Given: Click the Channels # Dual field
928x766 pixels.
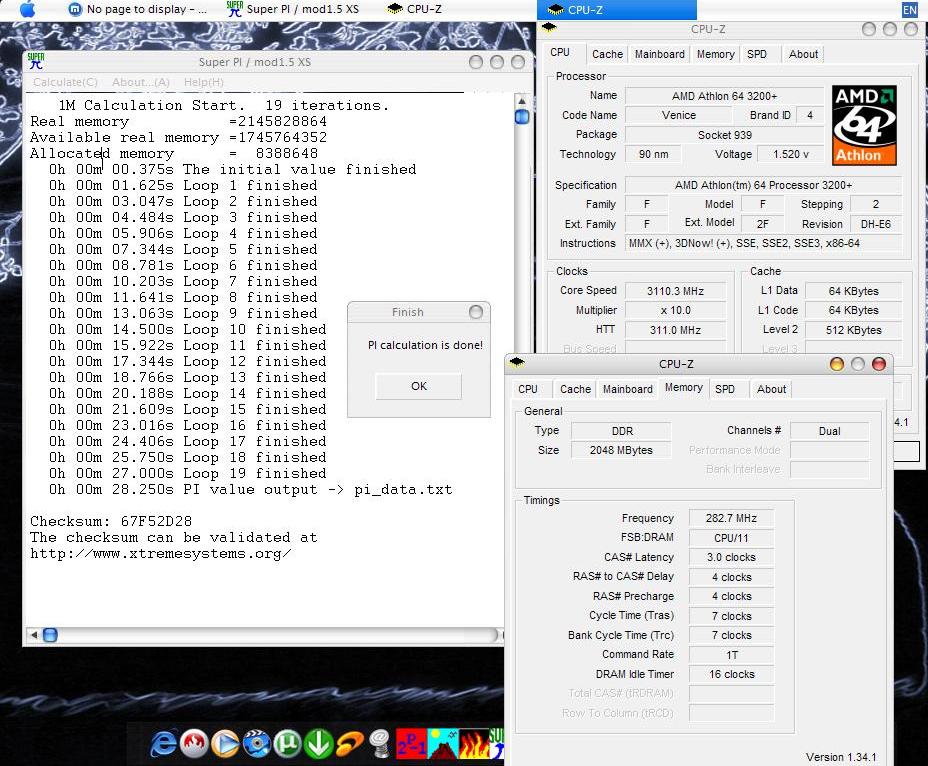Looking at the screenshot, I should [829, 431].
